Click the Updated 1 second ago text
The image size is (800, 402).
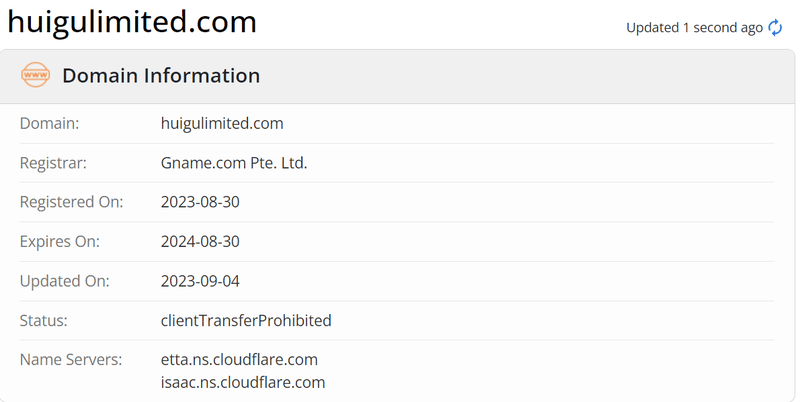pyautogui.click(x=694, y=28)
